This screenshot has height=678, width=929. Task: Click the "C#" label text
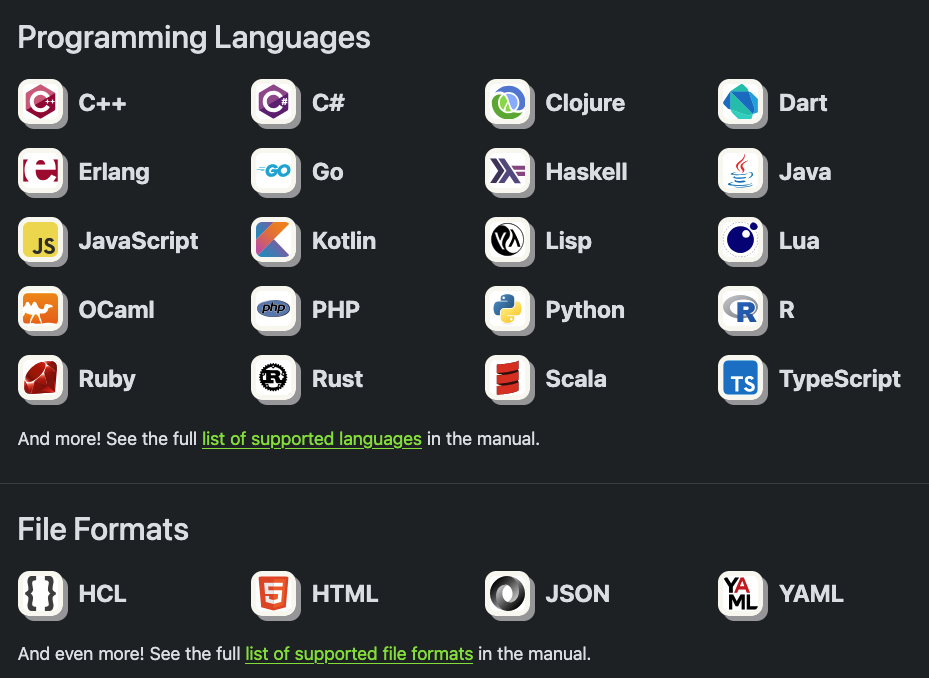328,103
